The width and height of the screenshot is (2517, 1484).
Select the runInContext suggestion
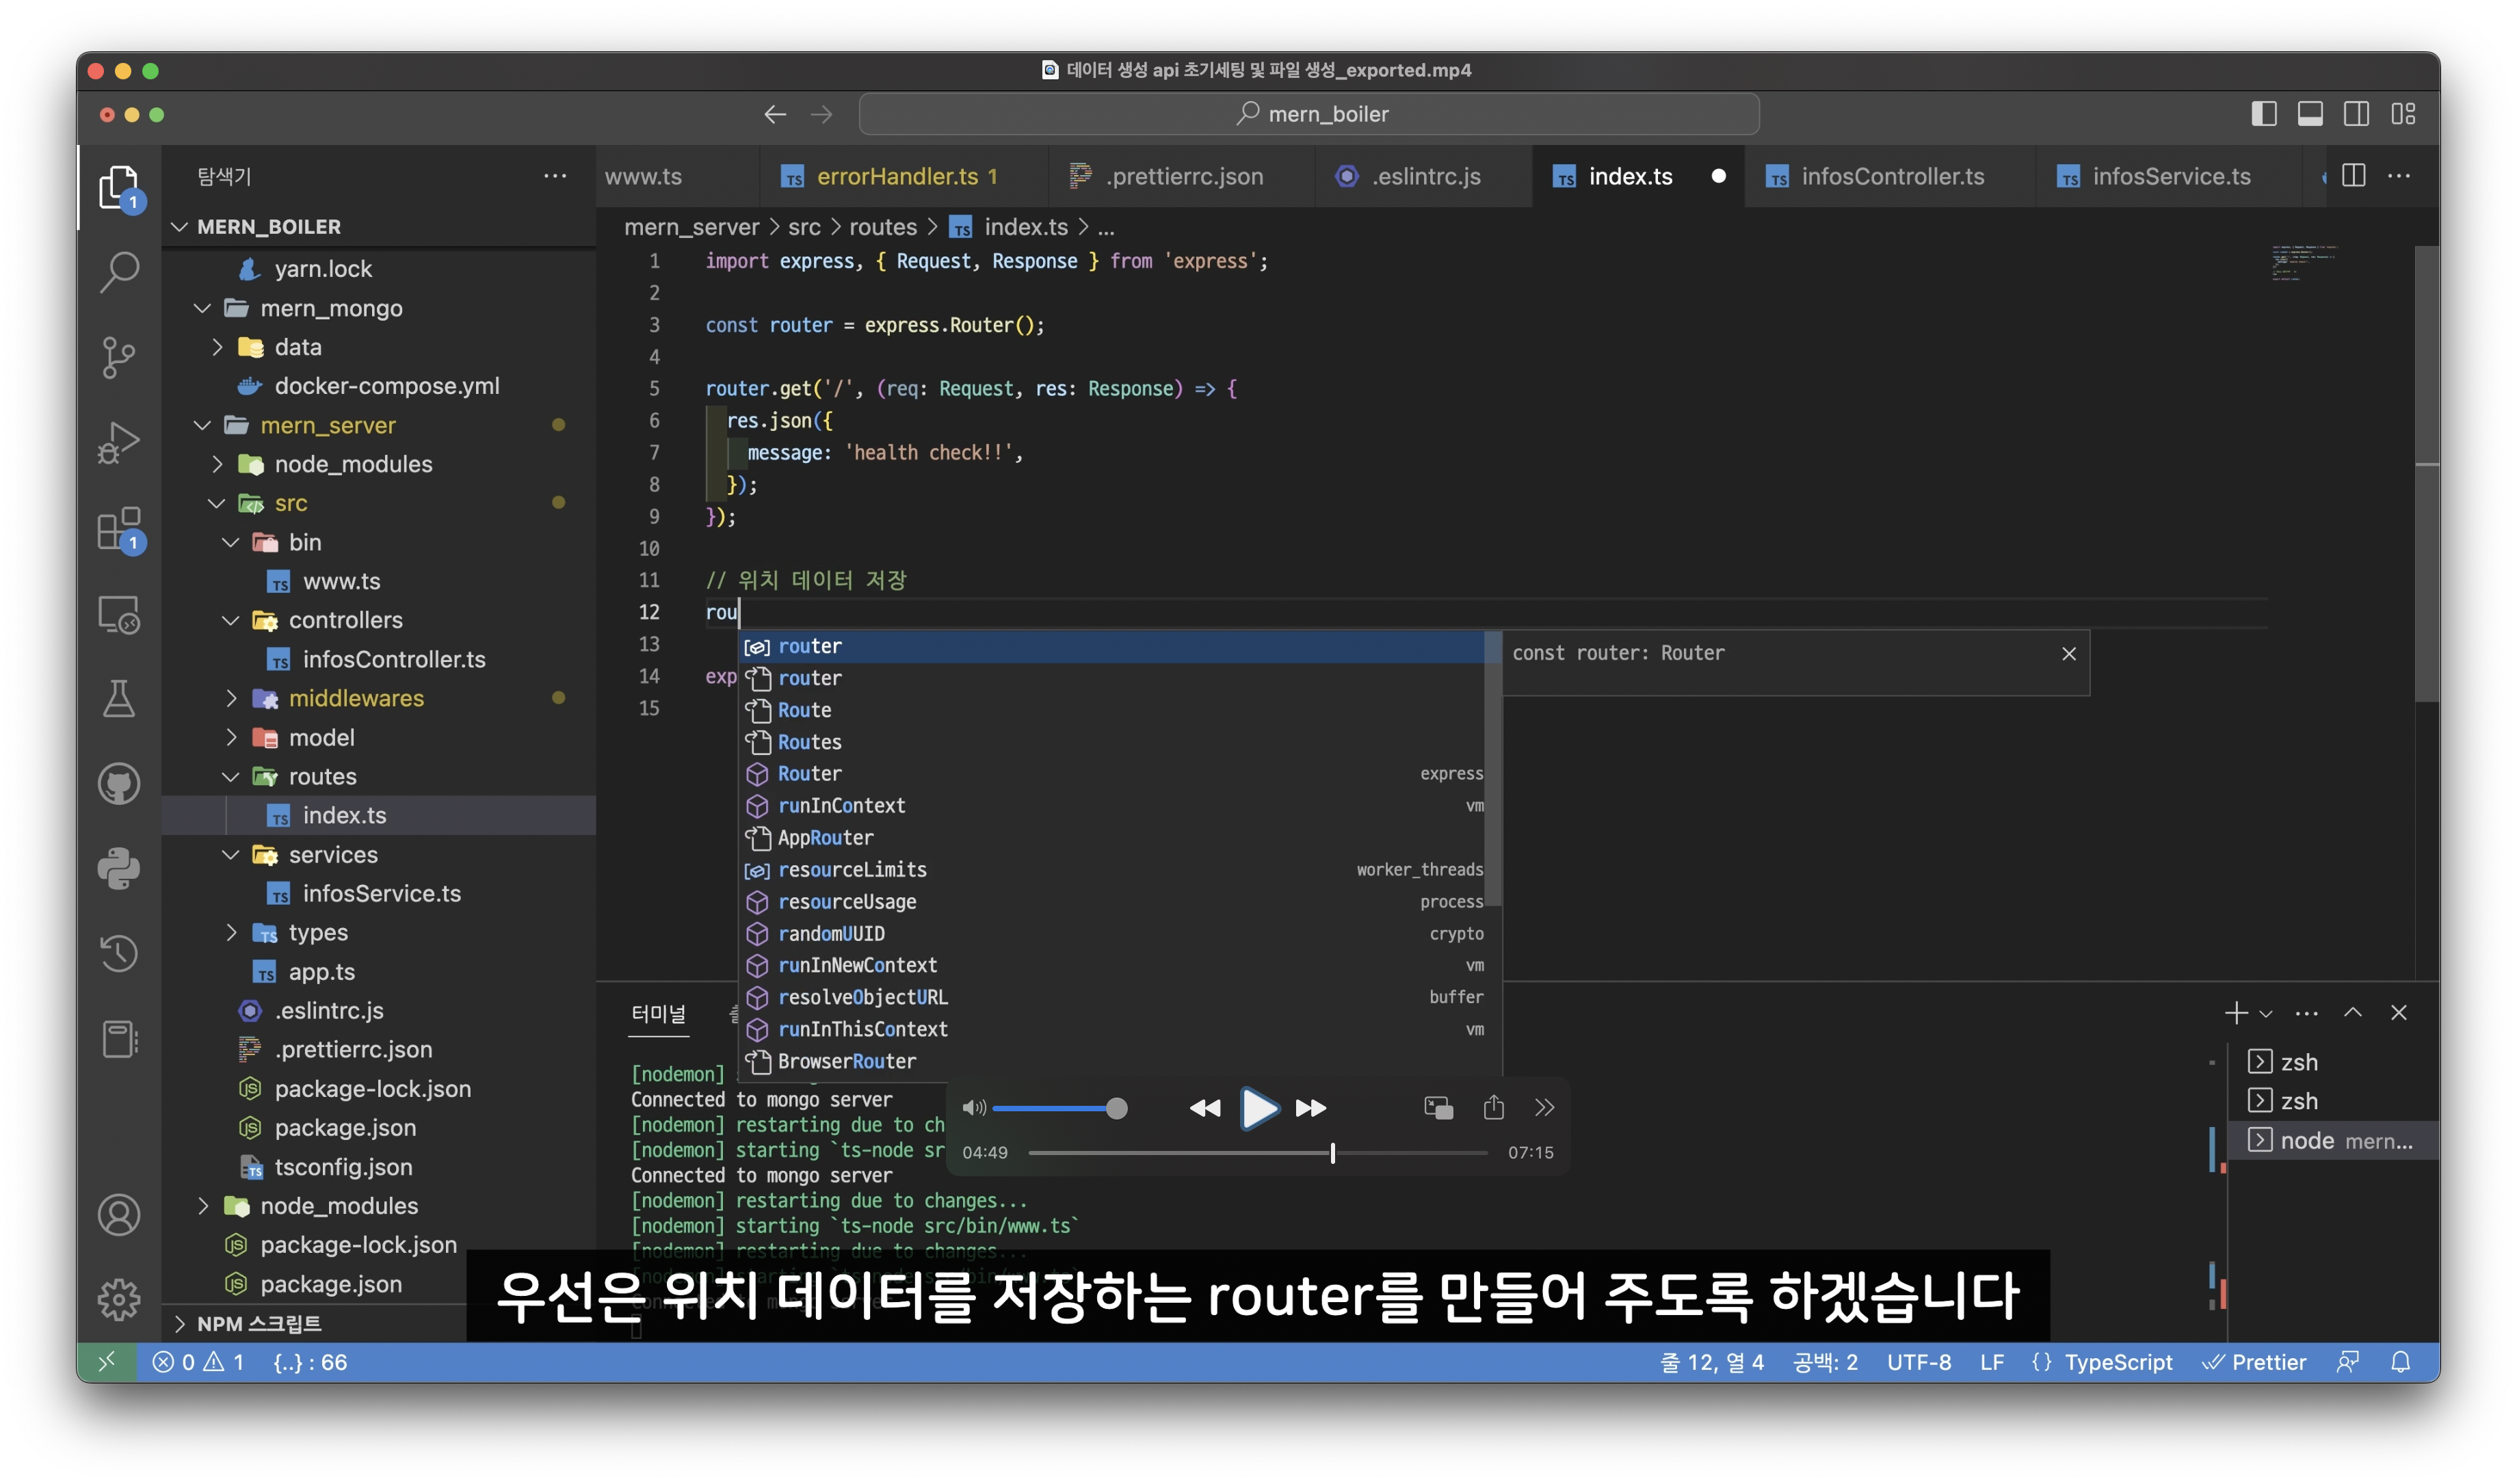(1112, 806)
